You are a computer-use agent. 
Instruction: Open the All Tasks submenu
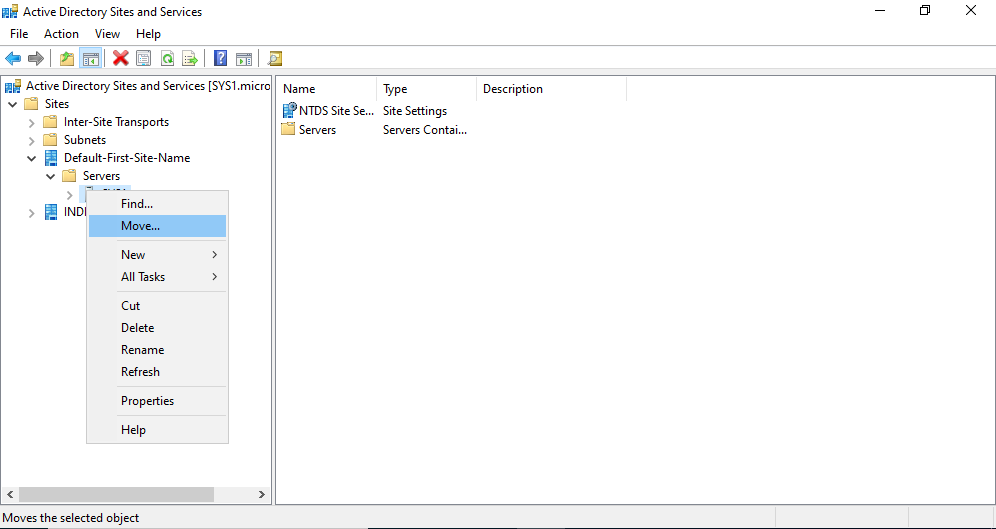tap(158, 277)
